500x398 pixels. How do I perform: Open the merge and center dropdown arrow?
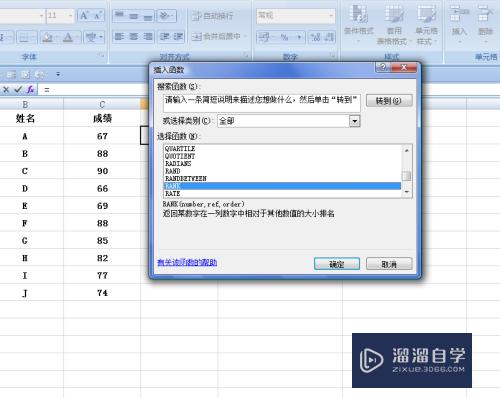coord(245,36)
